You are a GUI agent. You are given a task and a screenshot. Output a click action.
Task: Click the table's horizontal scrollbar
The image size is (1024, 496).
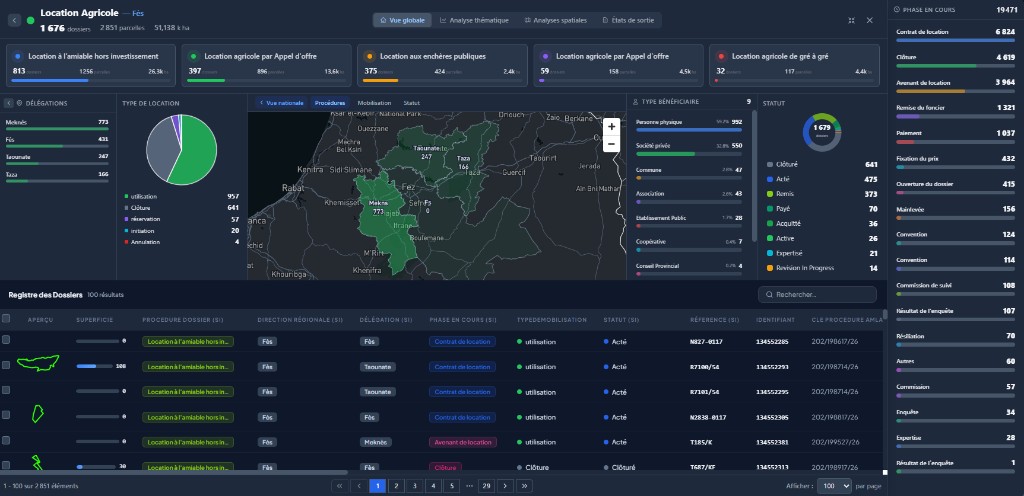pyautogui.click(x=174, y=473)
